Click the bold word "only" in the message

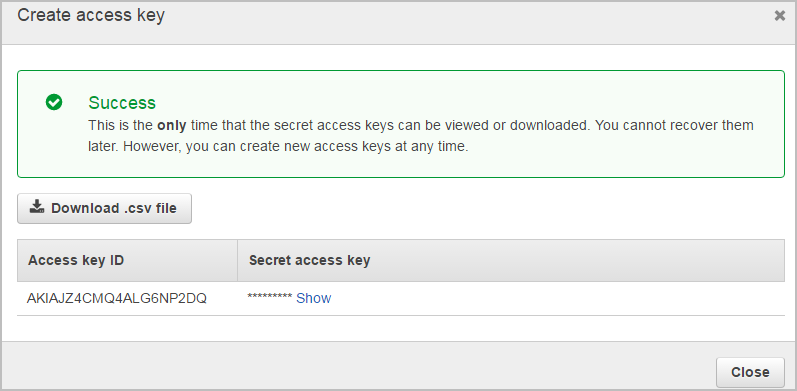(x=172, y=125)
